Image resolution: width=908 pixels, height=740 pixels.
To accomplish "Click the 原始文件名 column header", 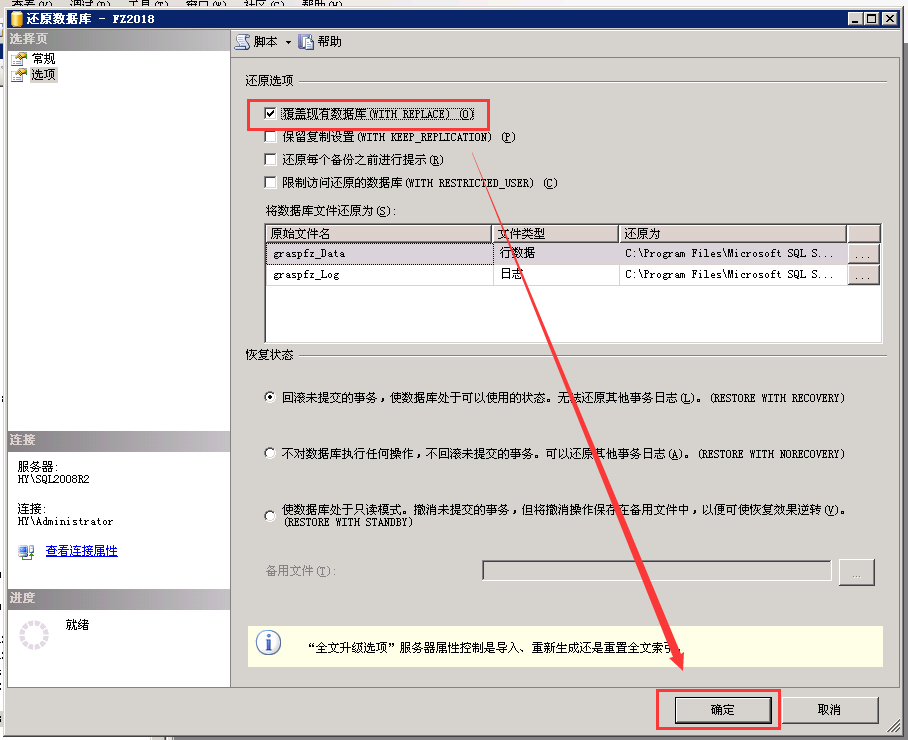I will tap(379, 233).
